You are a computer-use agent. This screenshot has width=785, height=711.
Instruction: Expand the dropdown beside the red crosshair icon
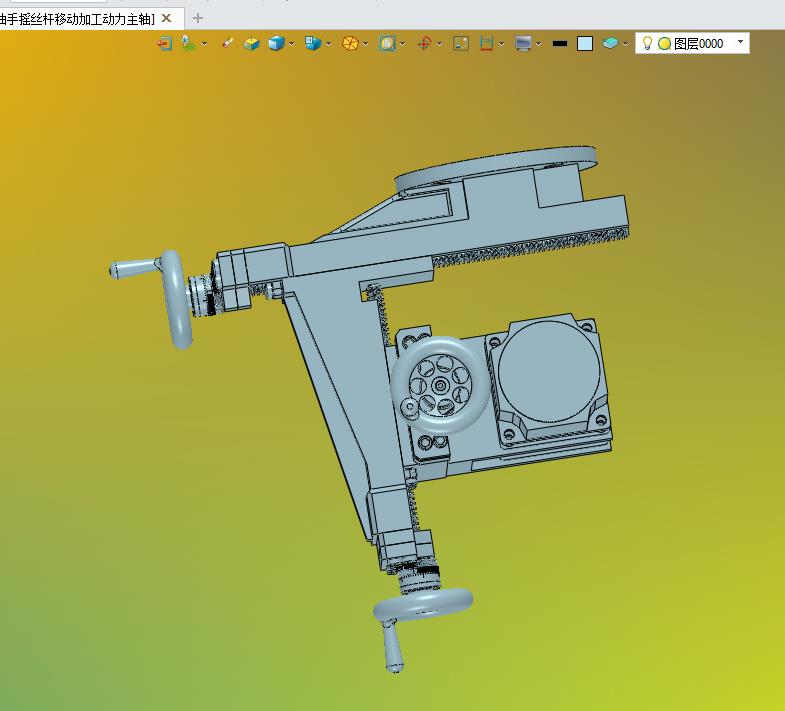click(x=440, y=44)
